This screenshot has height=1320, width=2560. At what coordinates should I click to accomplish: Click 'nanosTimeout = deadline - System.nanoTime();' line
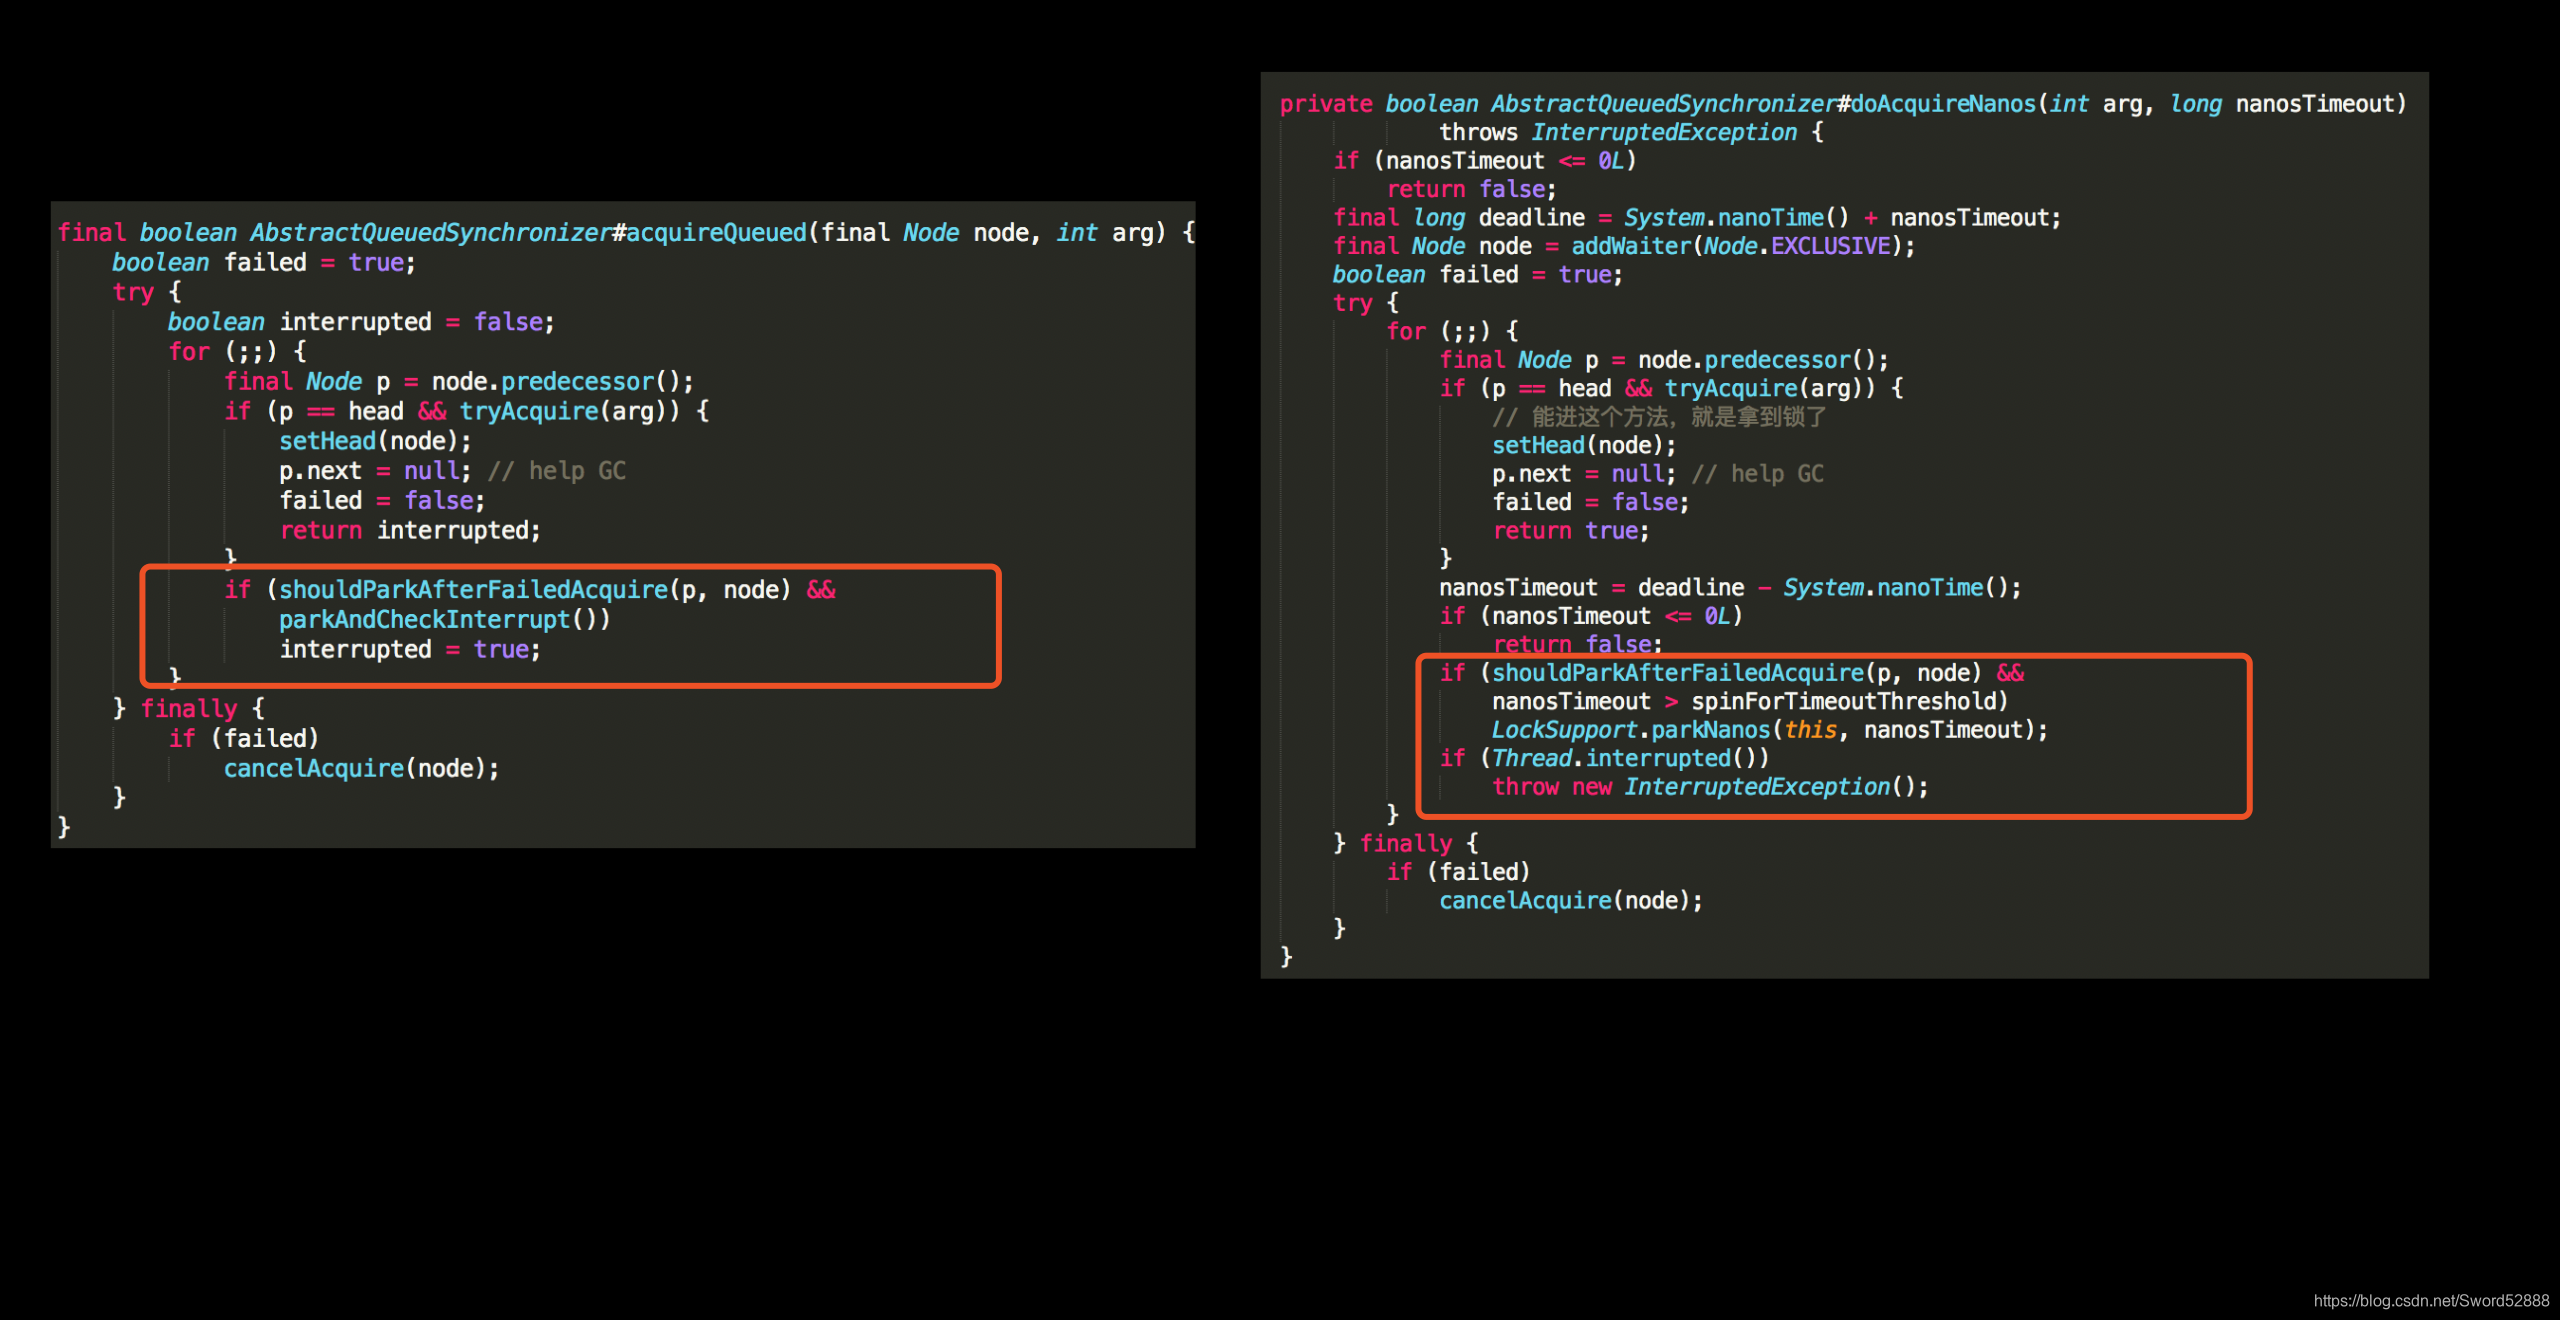click(1730, 588)
